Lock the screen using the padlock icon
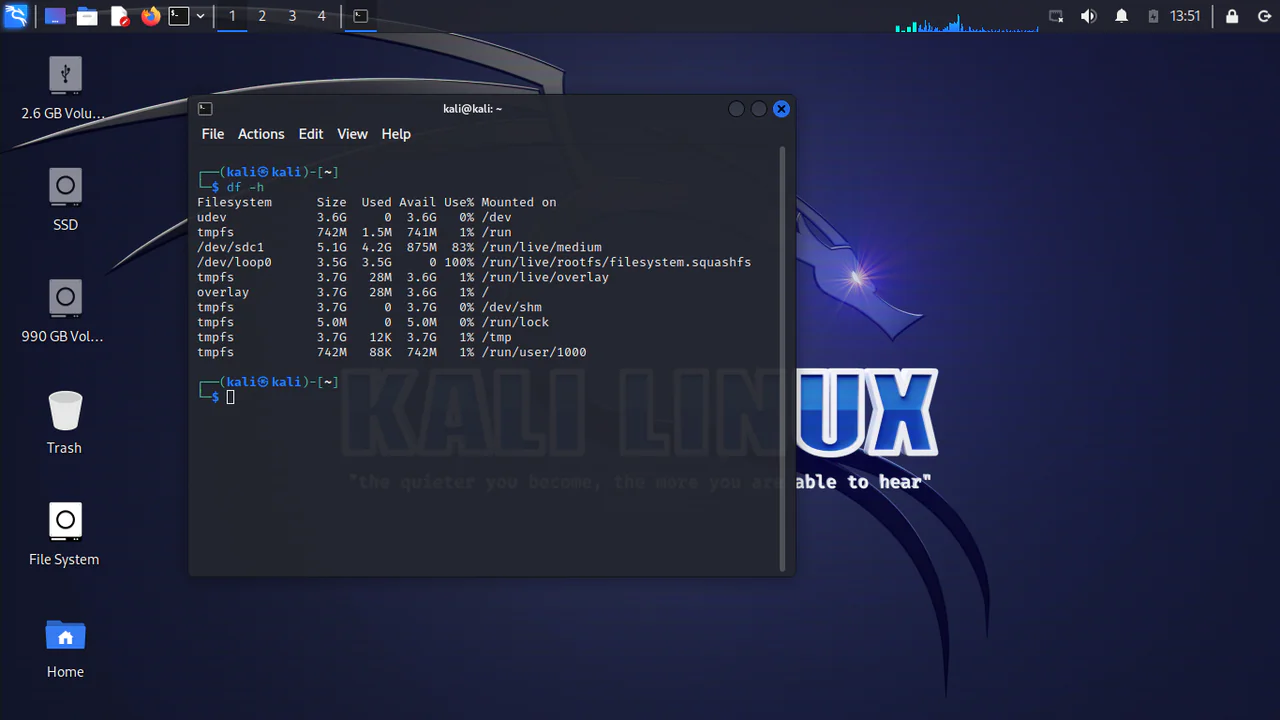The width and height of the screenshot is (1280, 720). (1232, 16)
